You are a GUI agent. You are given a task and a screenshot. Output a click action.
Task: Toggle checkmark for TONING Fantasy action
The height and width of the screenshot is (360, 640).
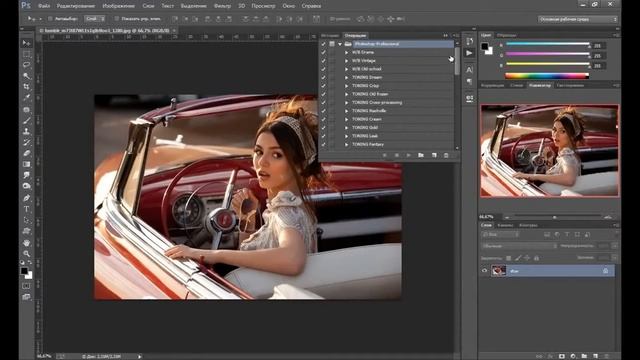click(x=324, y=144)
